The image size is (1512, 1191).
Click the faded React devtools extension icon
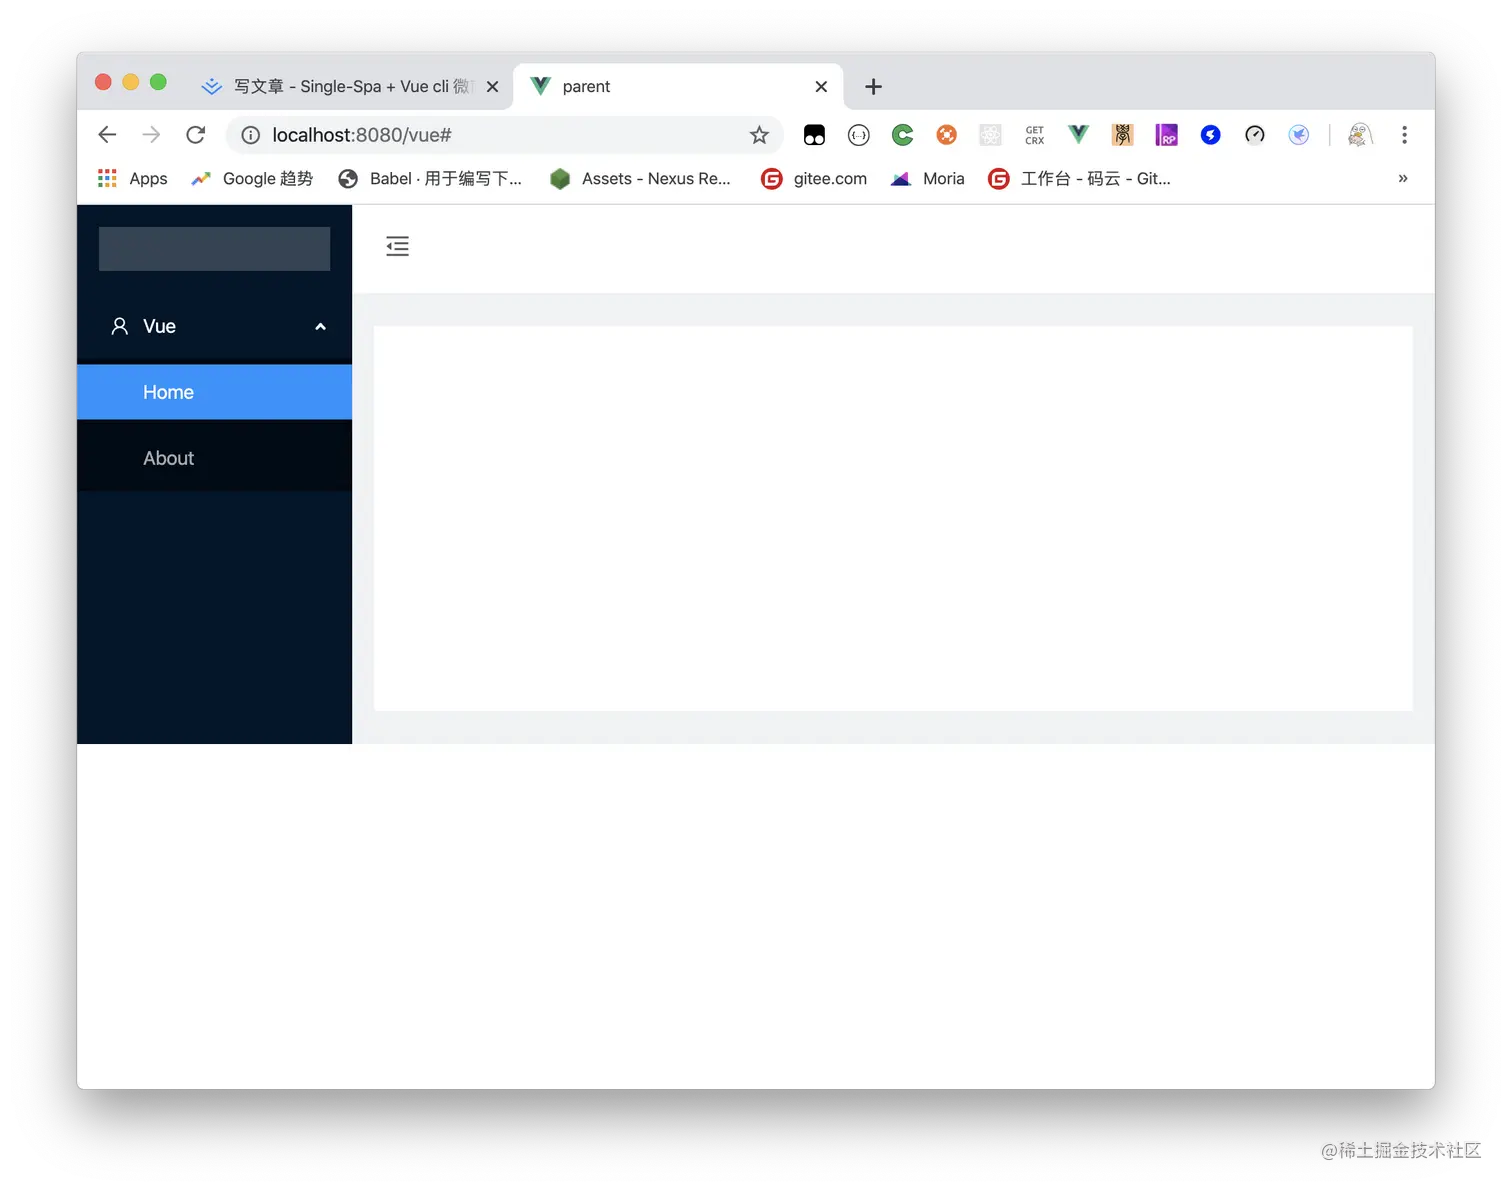pos(990,135)
